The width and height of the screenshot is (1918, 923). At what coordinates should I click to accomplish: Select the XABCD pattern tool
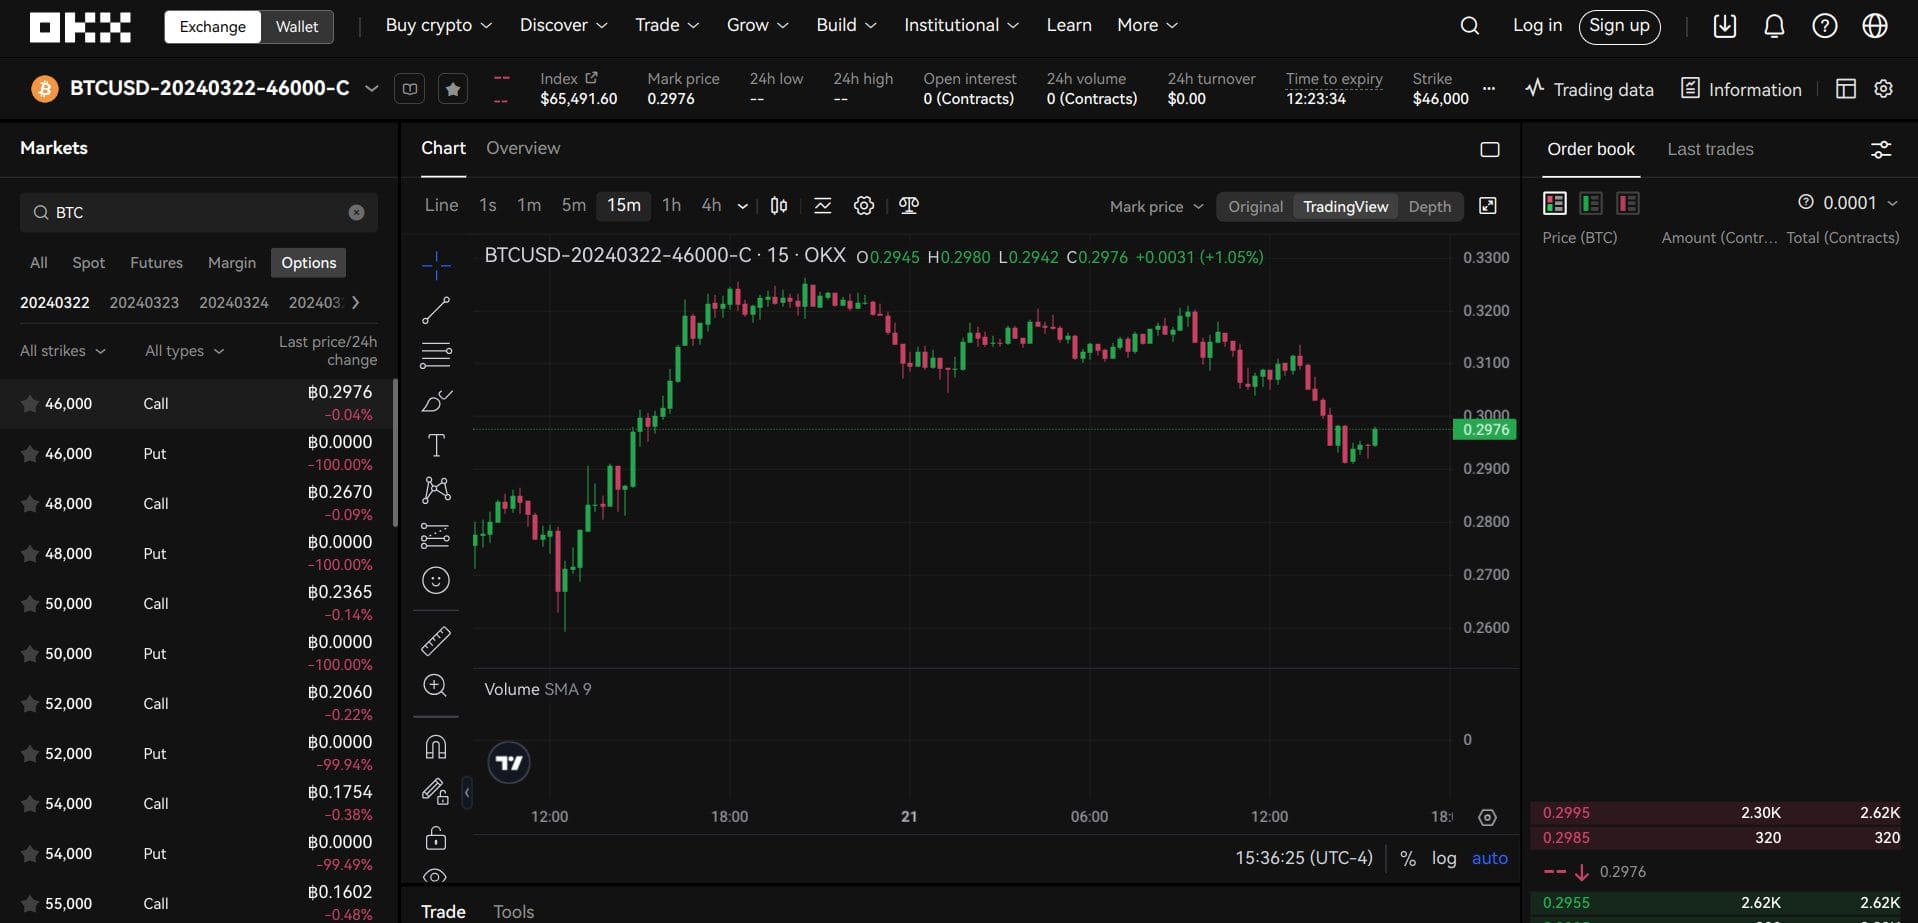click(x=435, y=489)
